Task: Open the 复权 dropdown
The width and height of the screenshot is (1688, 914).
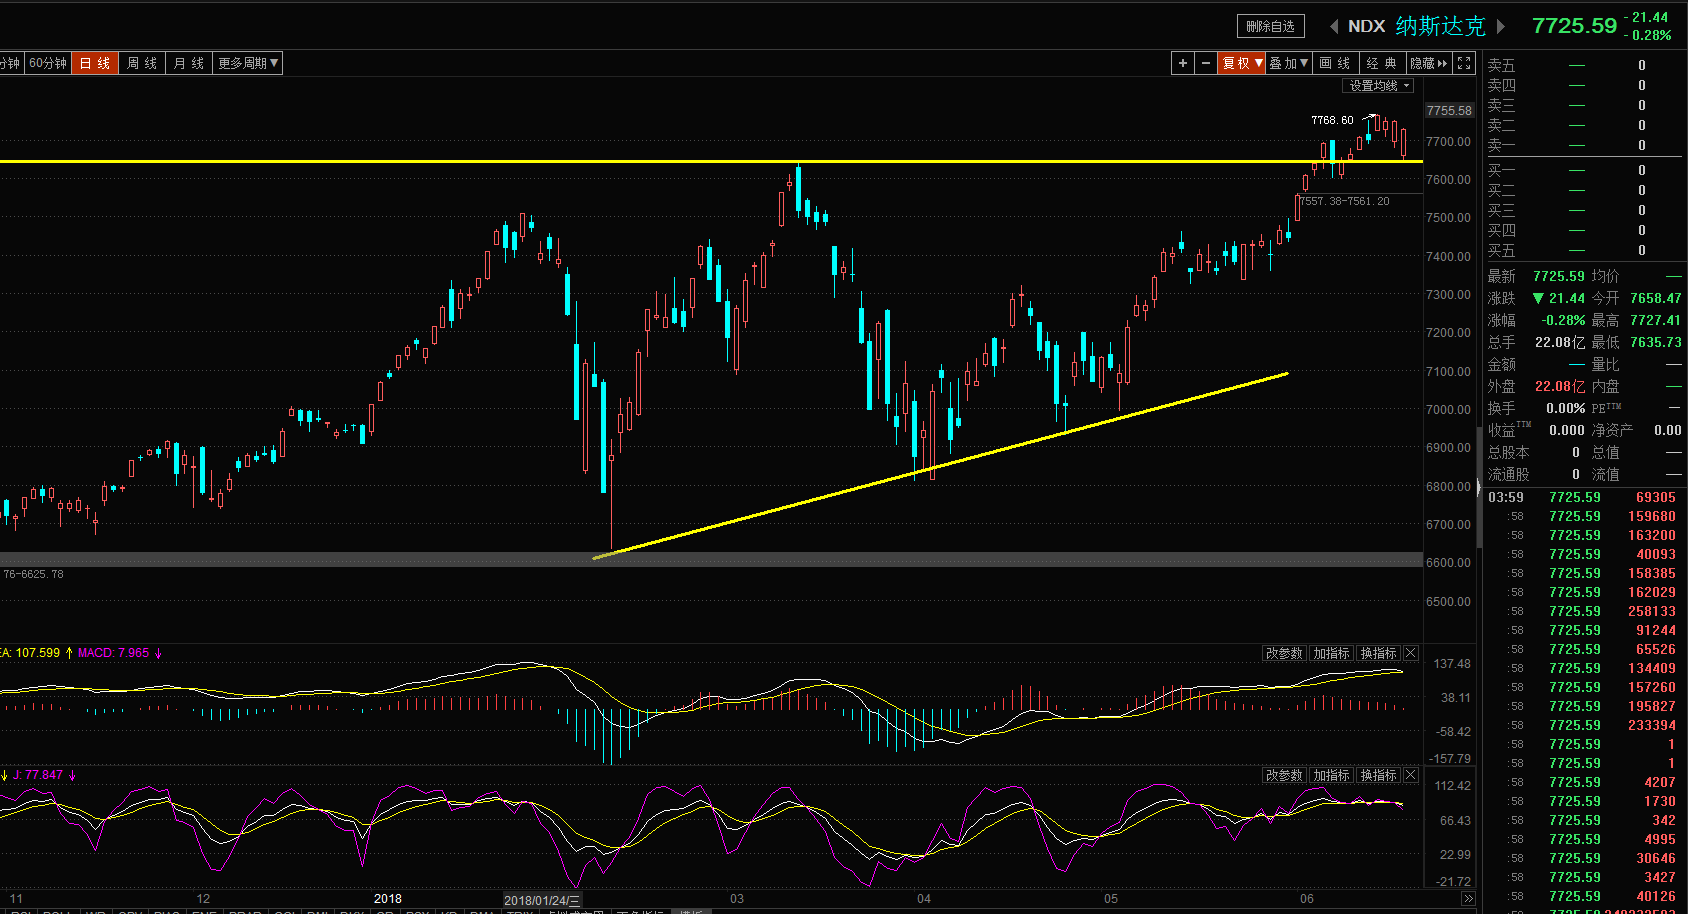Action: [1242, 63]
